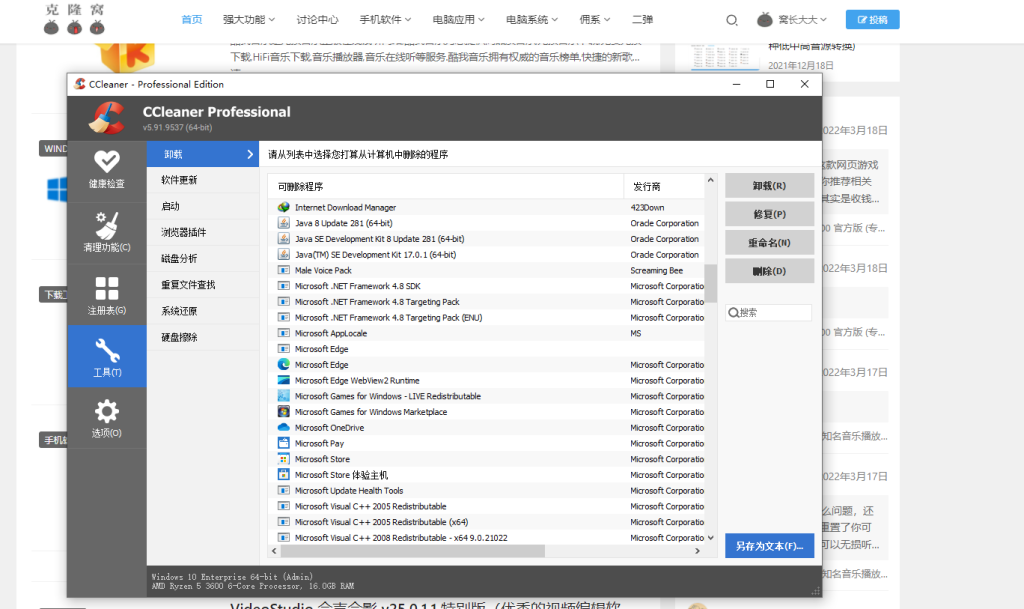Click the CCleaner logo in header

pos(107,118)
